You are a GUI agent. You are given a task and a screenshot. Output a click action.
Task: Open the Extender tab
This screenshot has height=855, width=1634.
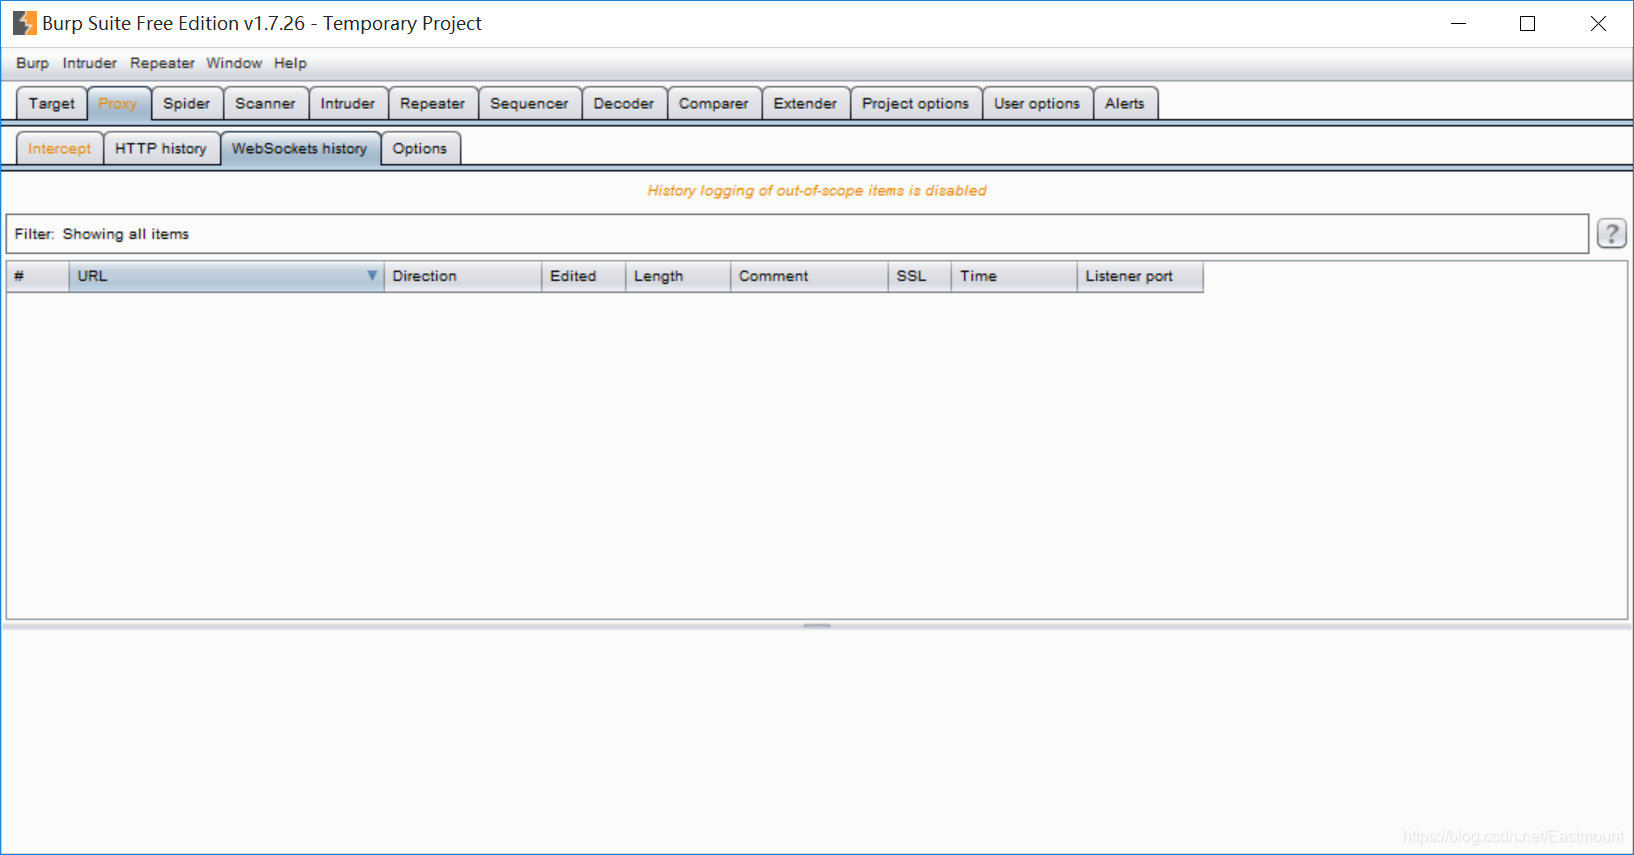(x=805, y=103)
